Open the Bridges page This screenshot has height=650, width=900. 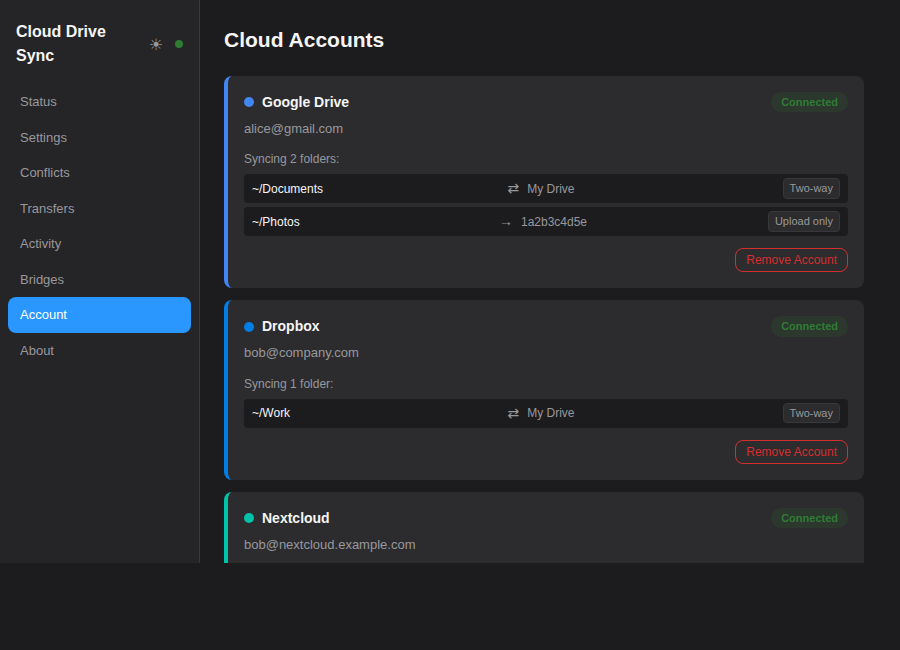coord(99,280)
